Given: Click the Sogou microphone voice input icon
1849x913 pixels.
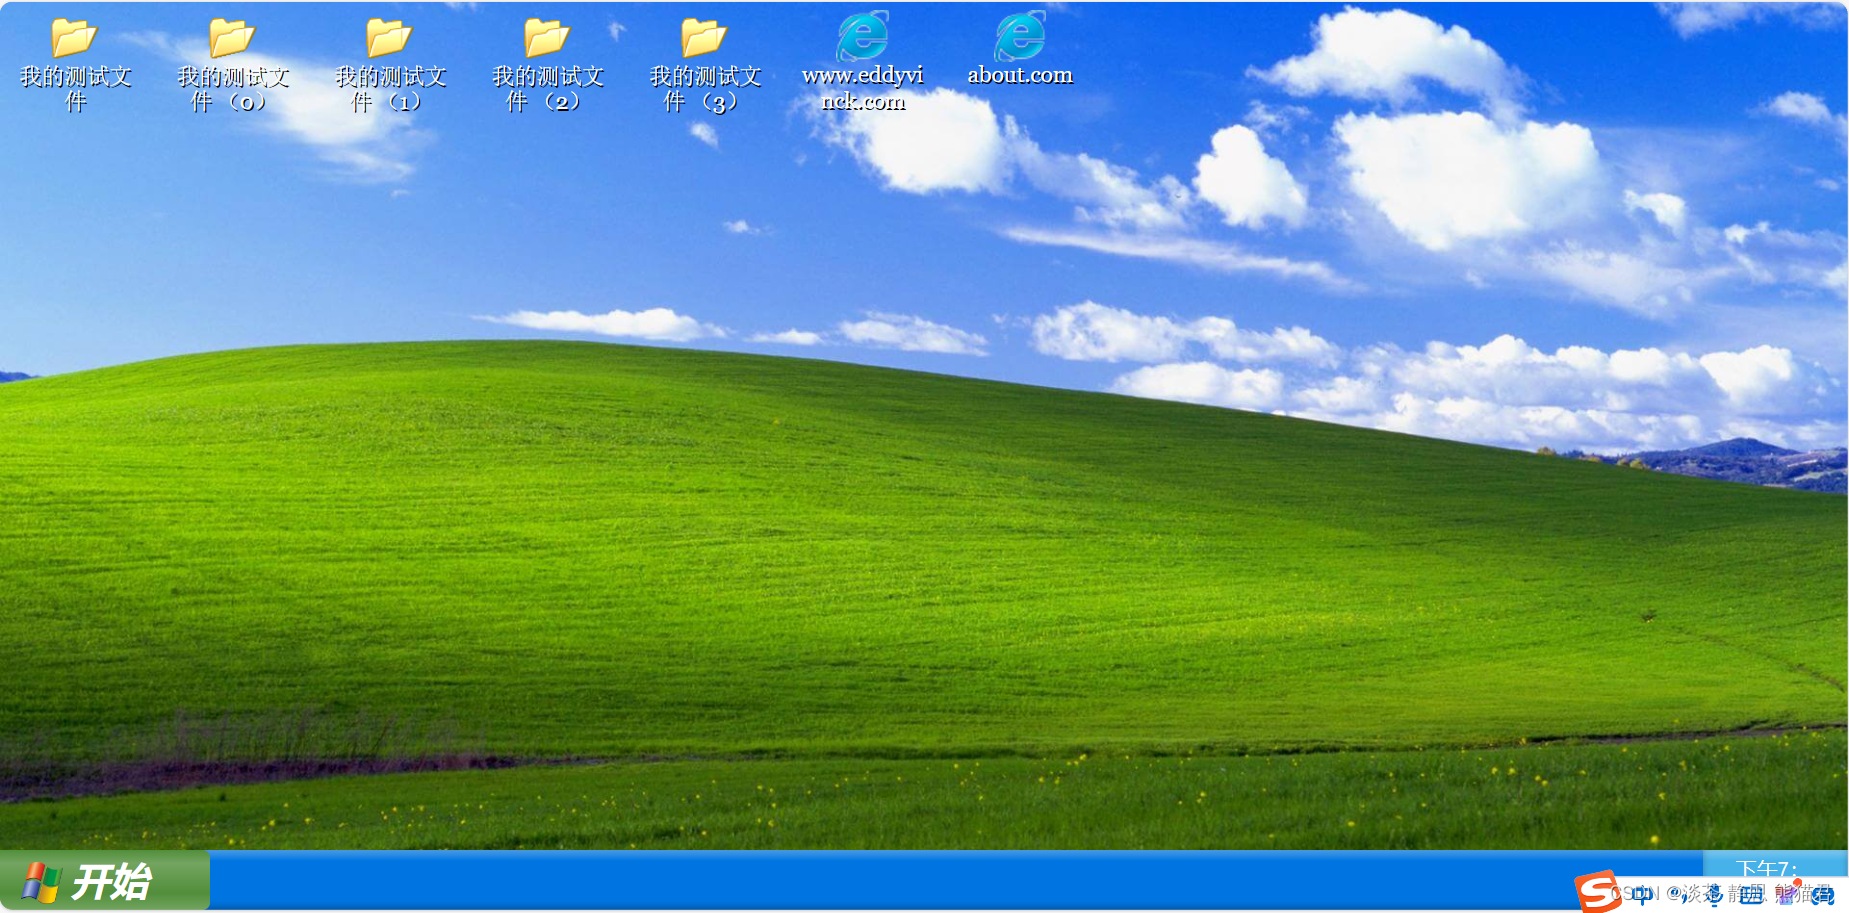Looking at the screenshot, I should pyautogui.click(x=1714, y=894).
